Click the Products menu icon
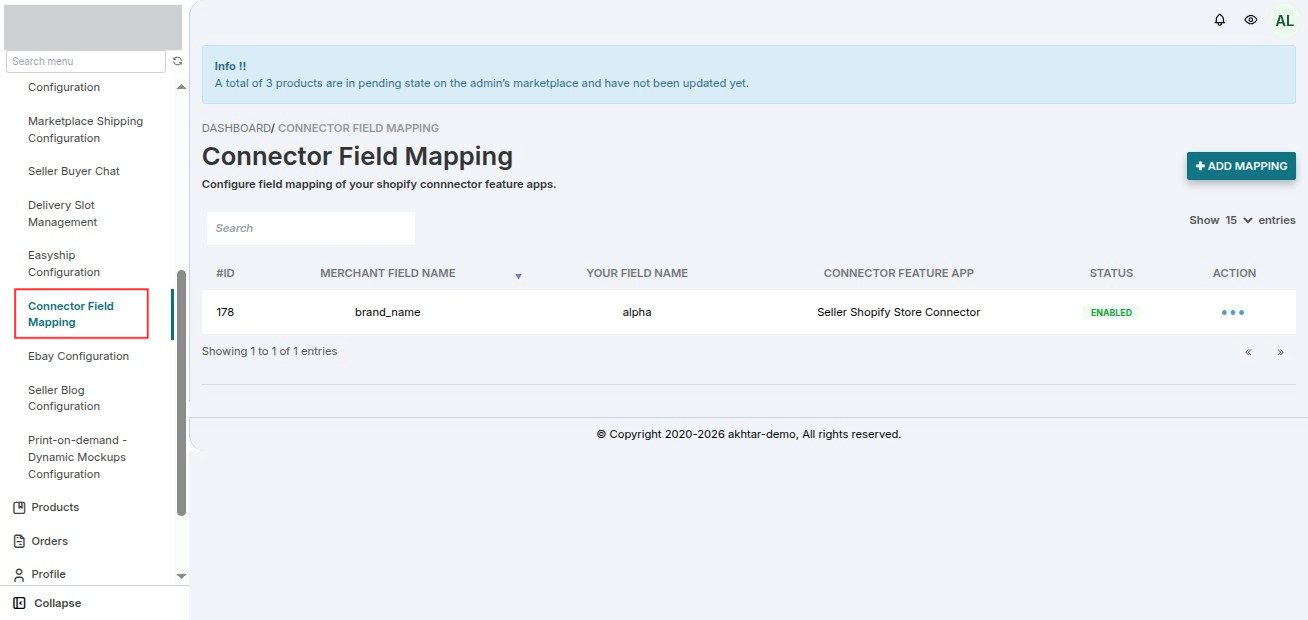 tap(18, 507)
